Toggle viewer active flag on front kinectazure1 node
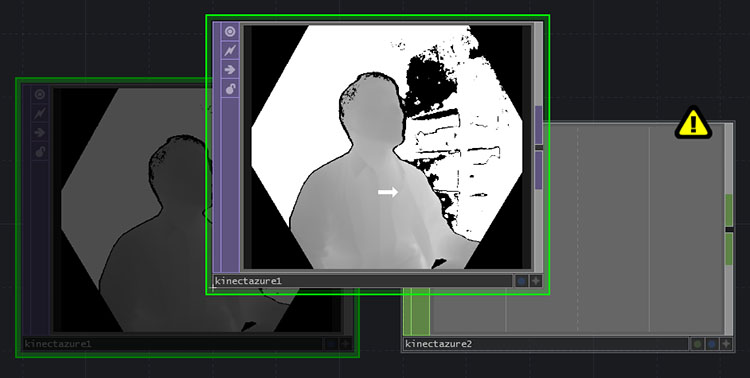 pyautogui.click(x=231, y=32)
